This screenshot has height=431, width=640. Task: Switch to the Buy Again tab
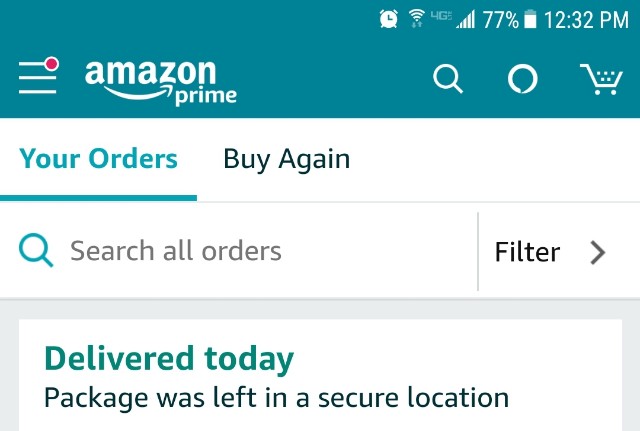(x=287, y=160)
